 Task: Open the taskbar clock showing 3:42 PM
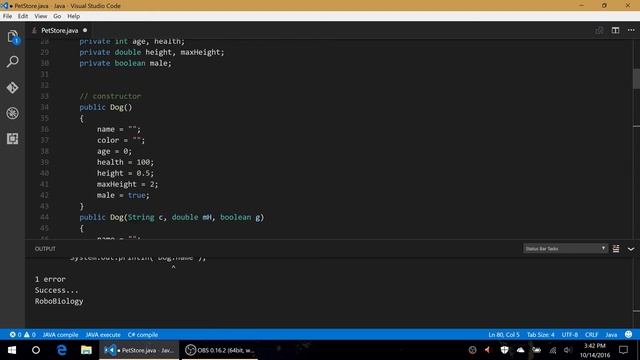point(595,350)
